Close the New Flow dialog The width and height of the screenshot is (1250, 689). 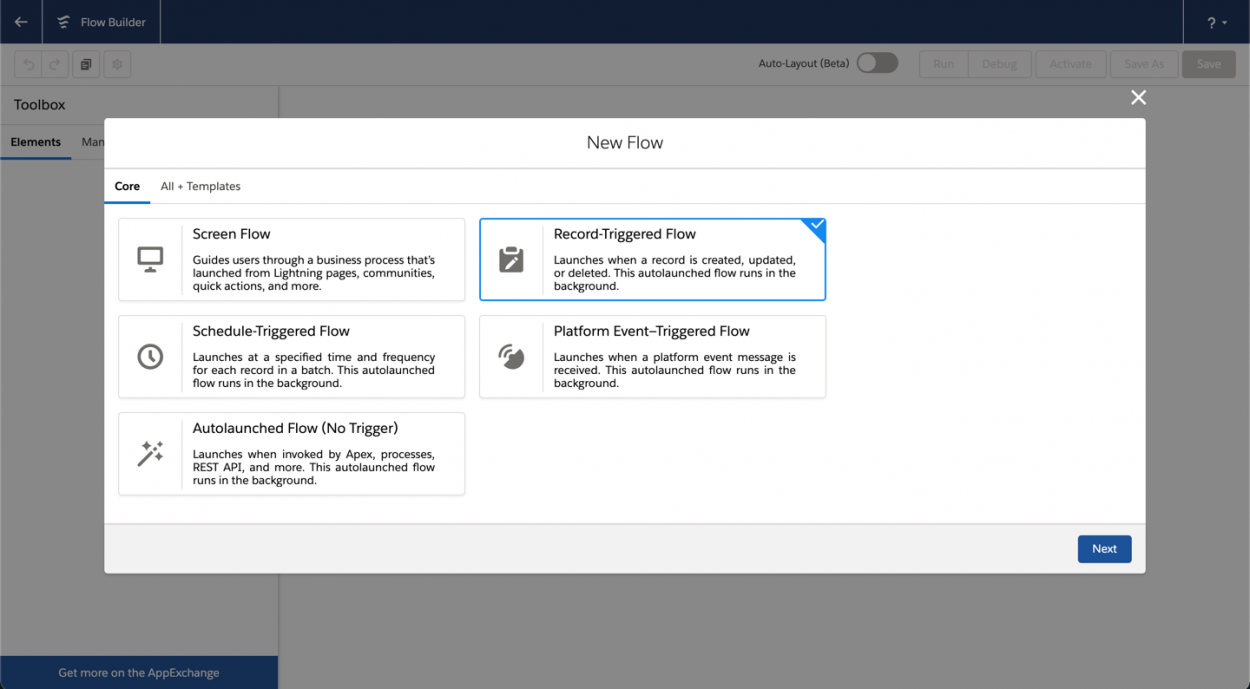(x=1138, y=97)
